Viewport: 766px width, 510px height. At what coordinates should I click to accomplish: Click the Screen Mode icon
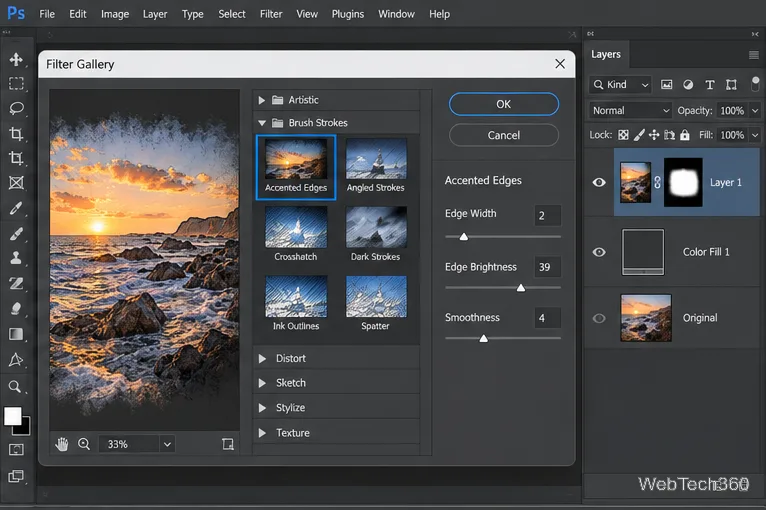(16, 476)
